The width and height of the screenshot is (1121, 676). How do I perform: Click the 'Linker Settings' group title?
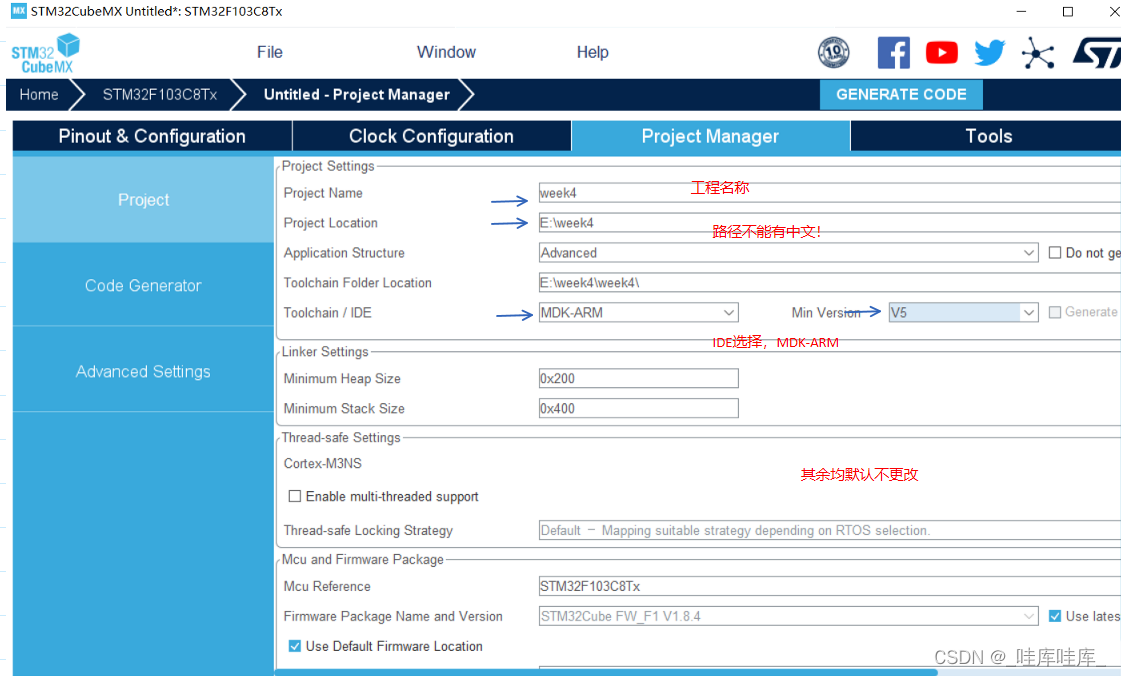pyautogui.click(x=325, y=352)
